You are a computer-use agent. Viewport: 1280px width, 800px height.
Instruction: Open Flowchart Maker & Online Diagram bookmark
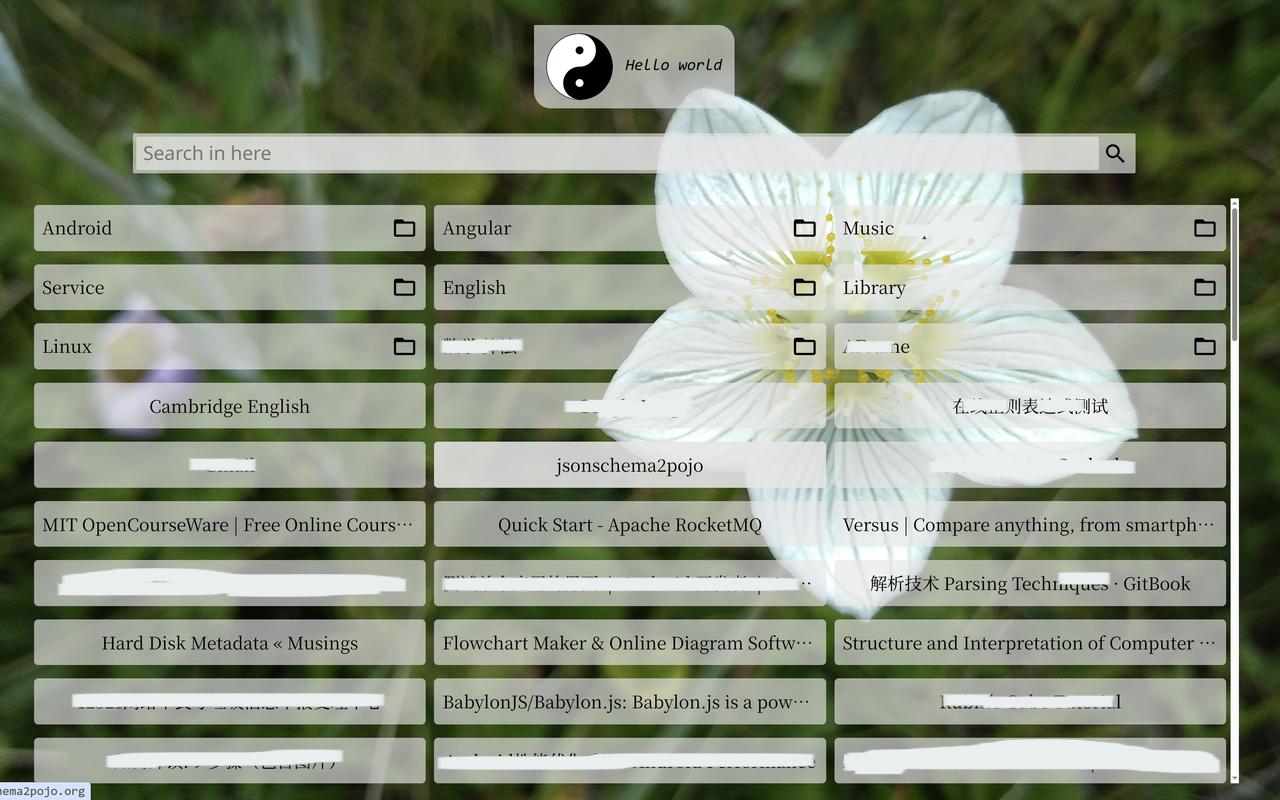[x=630, y=642]
